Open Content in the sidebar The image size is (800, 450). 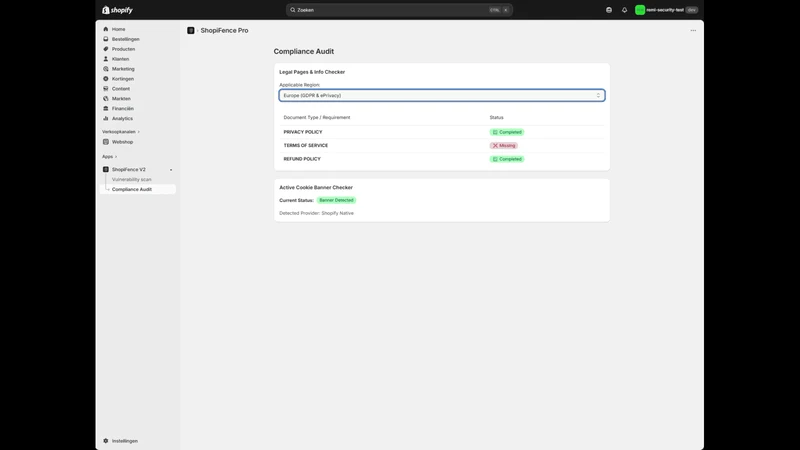click(x=121, y=89)
